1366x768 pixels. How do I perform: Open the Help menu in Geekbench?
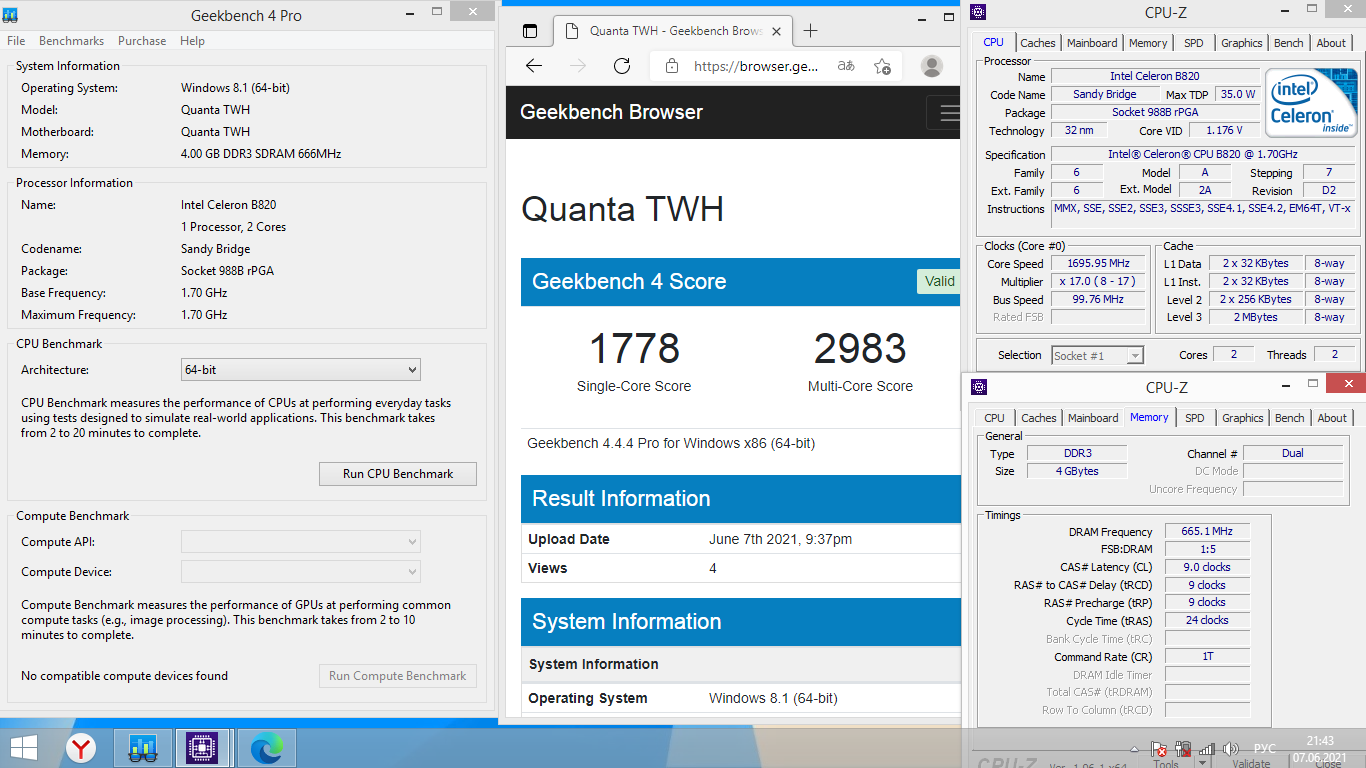(x=192, y=41)
